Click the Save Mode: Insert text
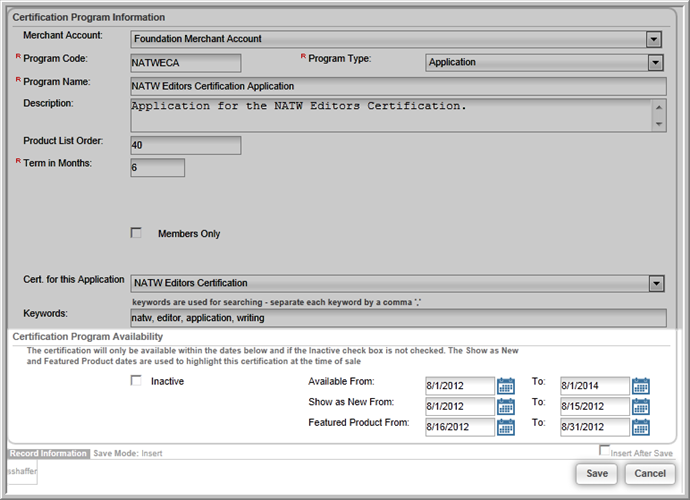This screenshot has height=500, width=690. point(128,453)
